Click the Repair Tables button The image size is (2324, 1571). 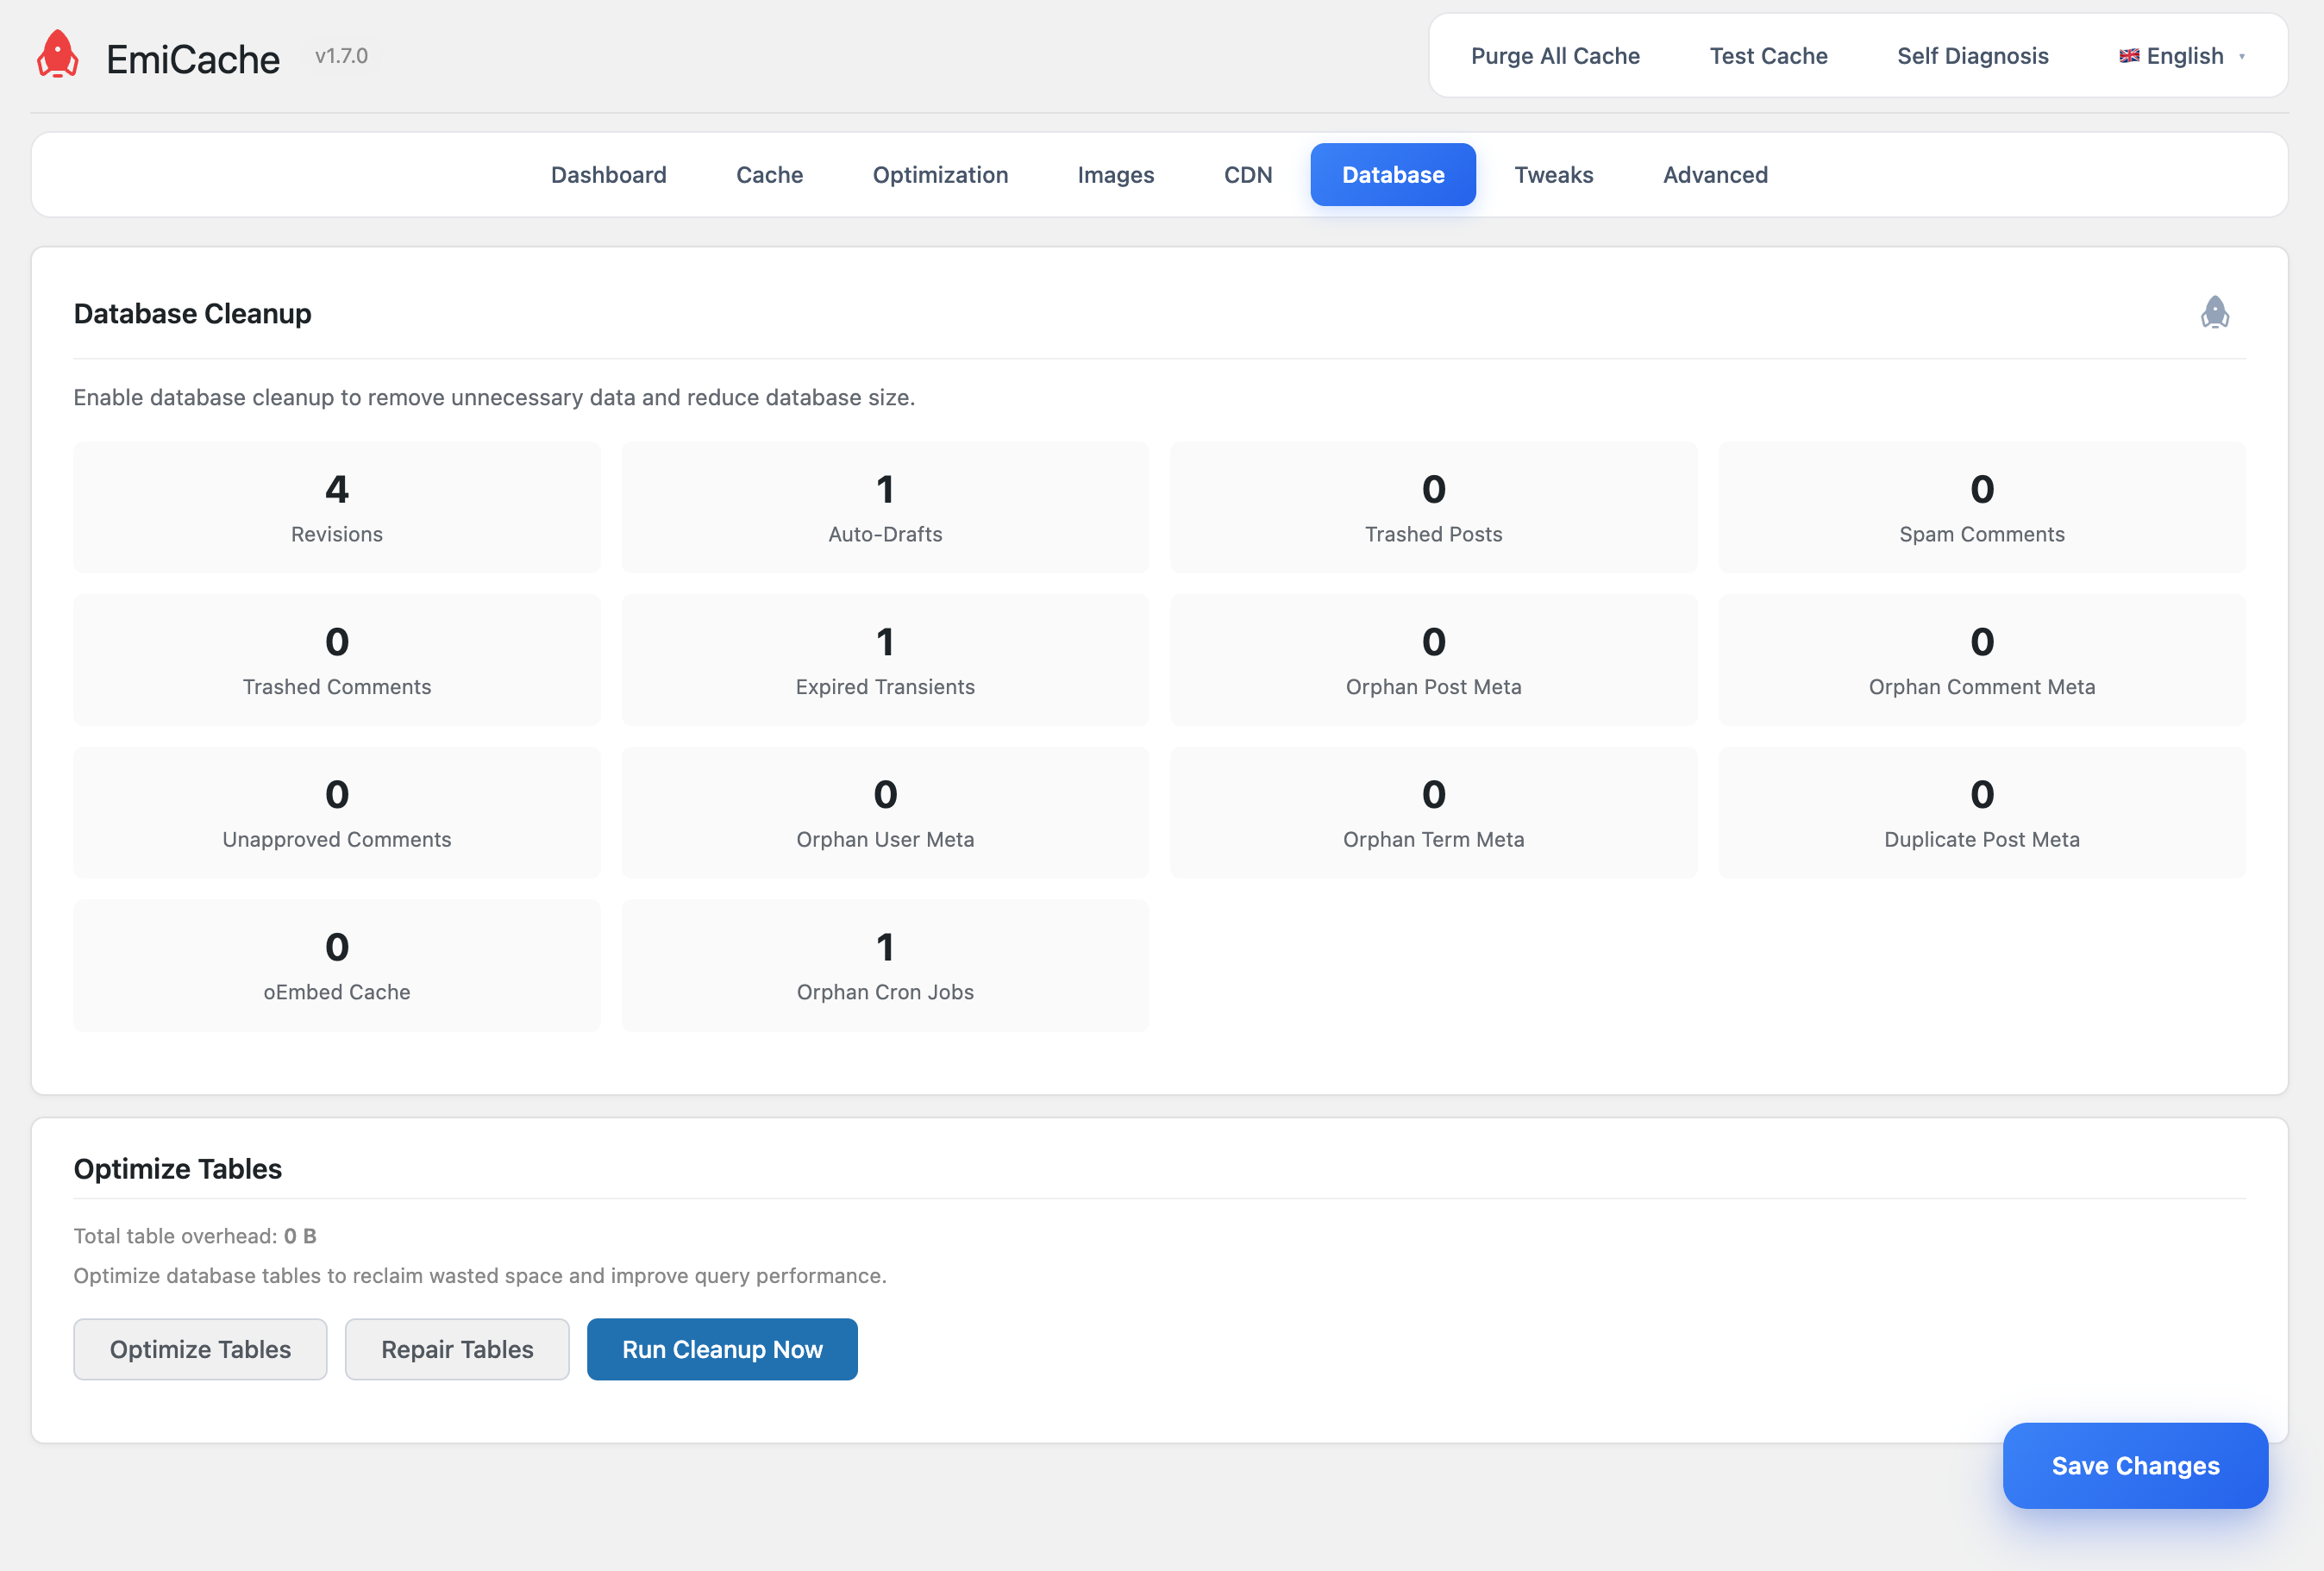[x=457, y=1349]
